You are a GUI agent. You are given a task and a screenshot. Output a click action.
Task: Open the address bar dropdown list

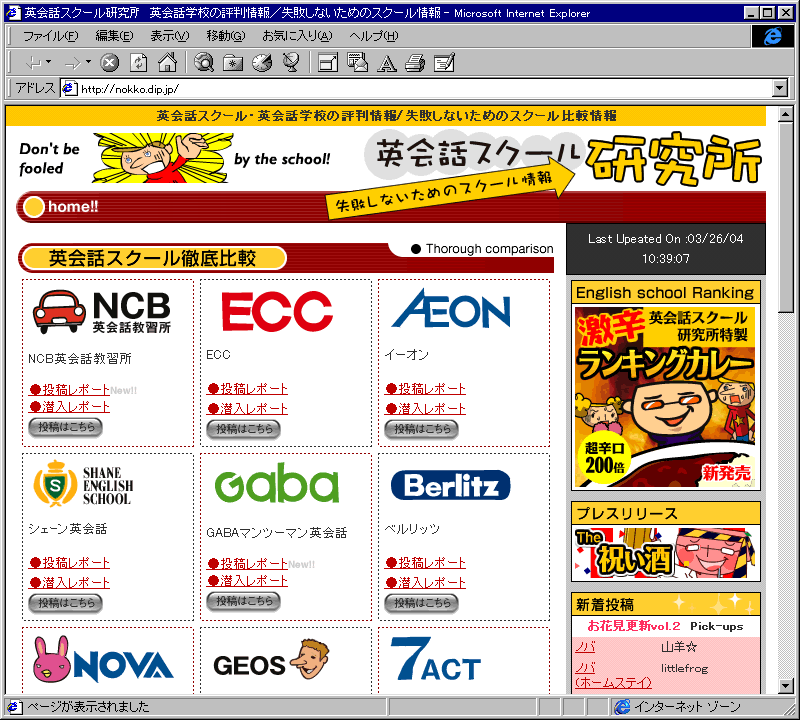pos(780,88)
